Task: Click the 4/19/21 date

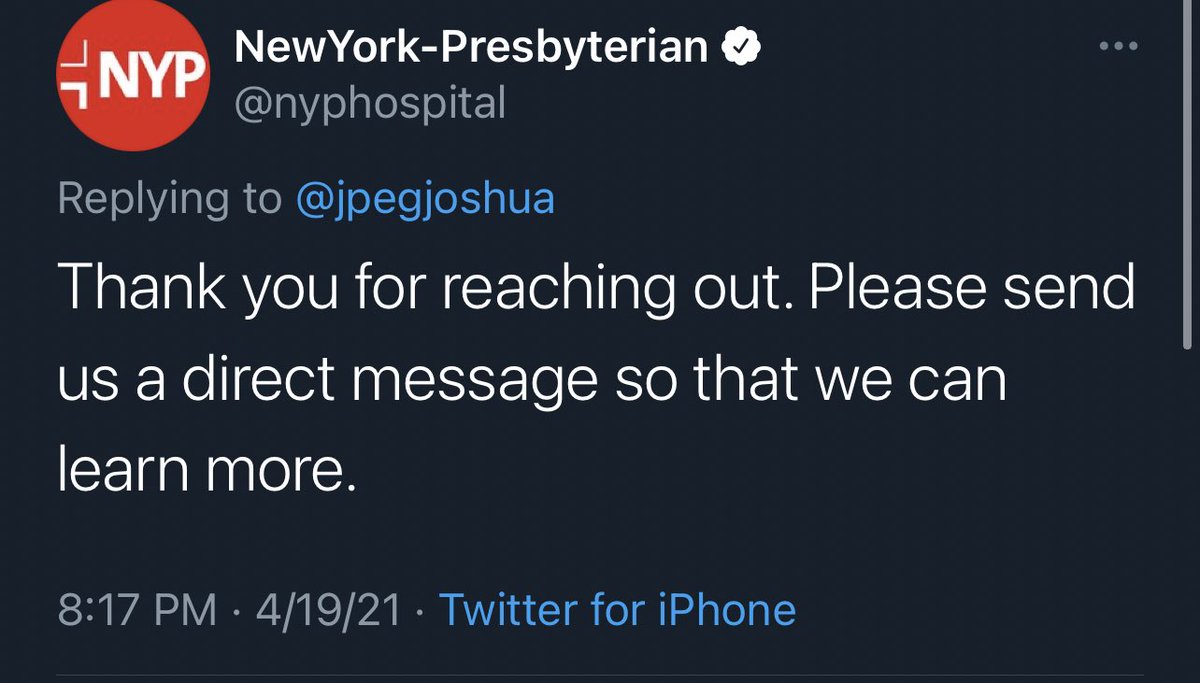Action: [x=327, y=610]
